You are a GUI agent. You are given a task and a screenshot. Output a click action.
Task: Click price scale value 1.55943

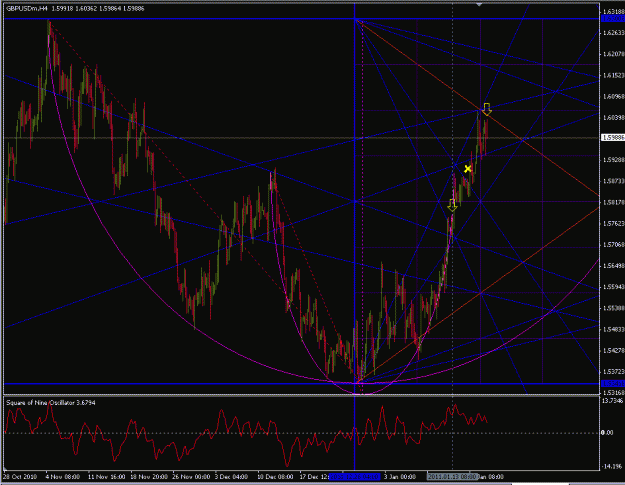coord(614,287)
